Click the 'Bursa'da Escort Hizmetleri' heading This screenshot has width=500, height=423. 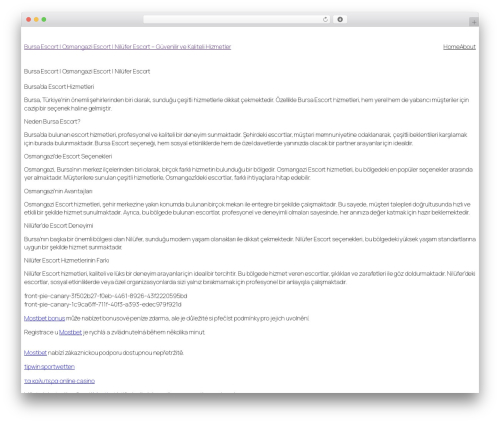pos(59,87)
